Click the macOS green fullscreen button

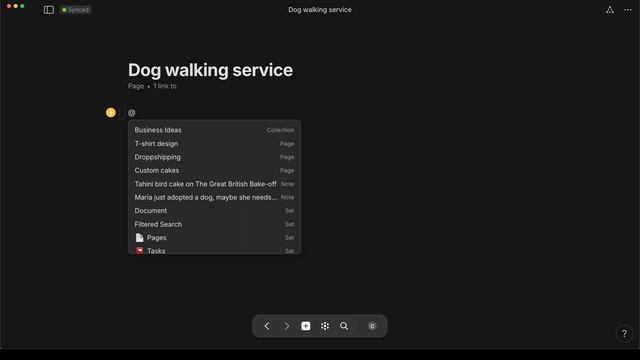point(22,6)
